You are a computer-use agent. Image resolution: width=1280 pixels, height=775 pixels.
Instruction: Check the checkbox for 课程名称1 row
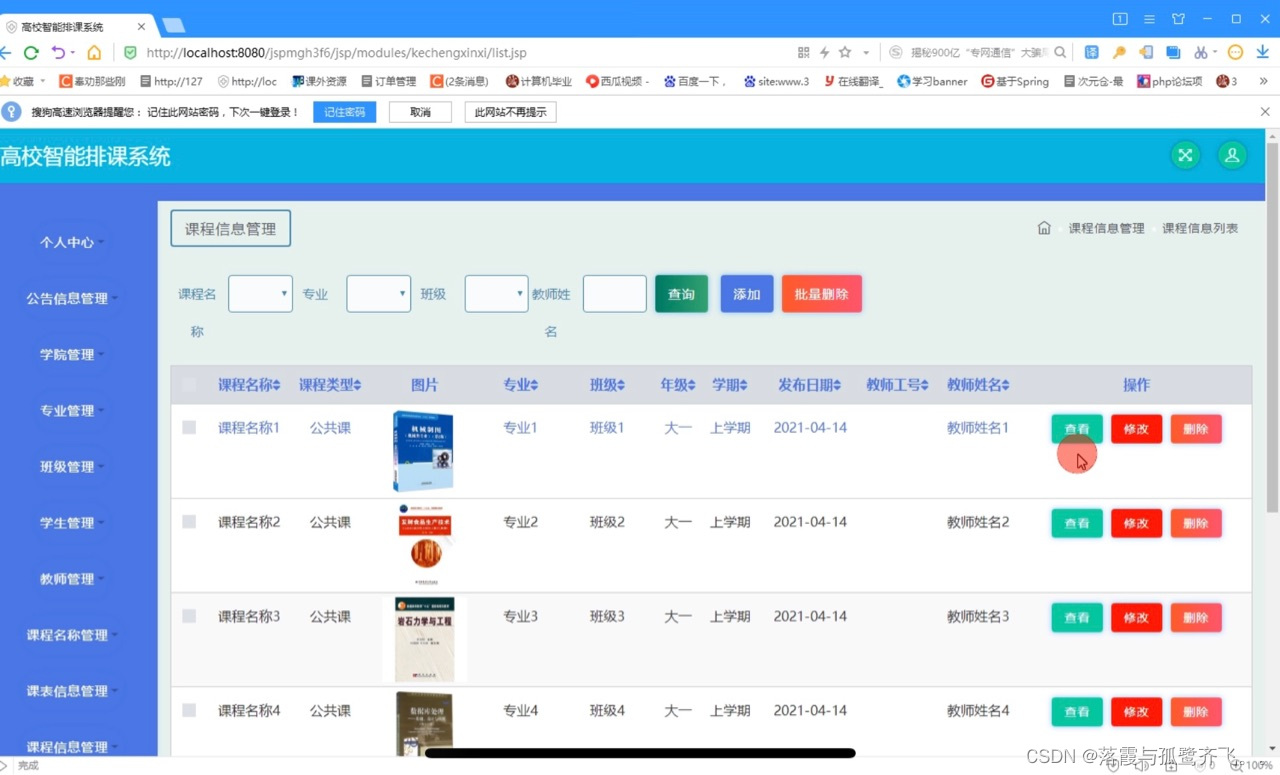tap(189, 427)
